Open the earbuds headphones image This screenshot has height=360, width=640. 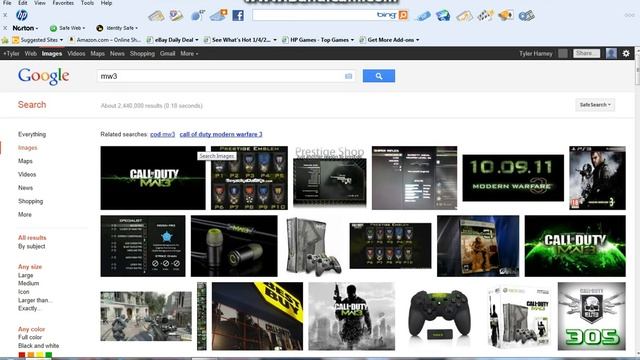pyautogui.click(x=234, y=246)
